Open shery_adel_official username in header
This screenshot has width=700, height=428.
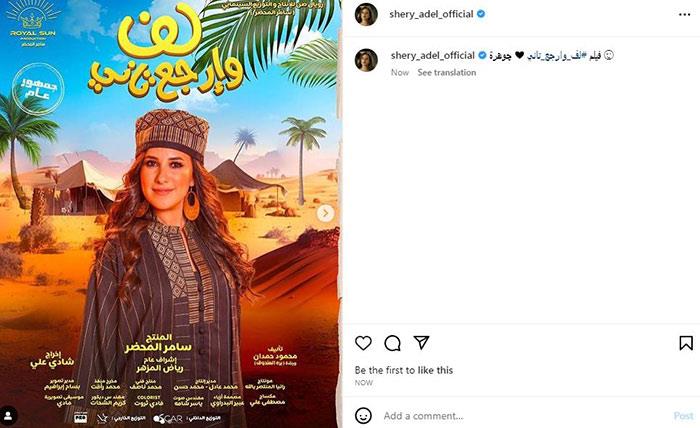[431, 14]
